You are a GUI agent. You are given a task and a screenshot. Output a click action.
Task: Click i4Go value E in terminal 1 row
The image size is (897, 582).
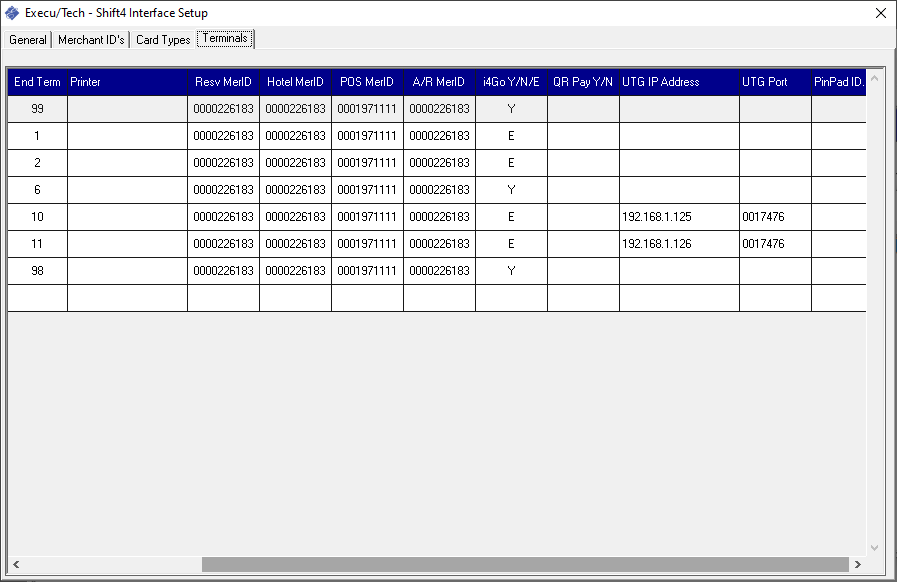pos(511,136)
